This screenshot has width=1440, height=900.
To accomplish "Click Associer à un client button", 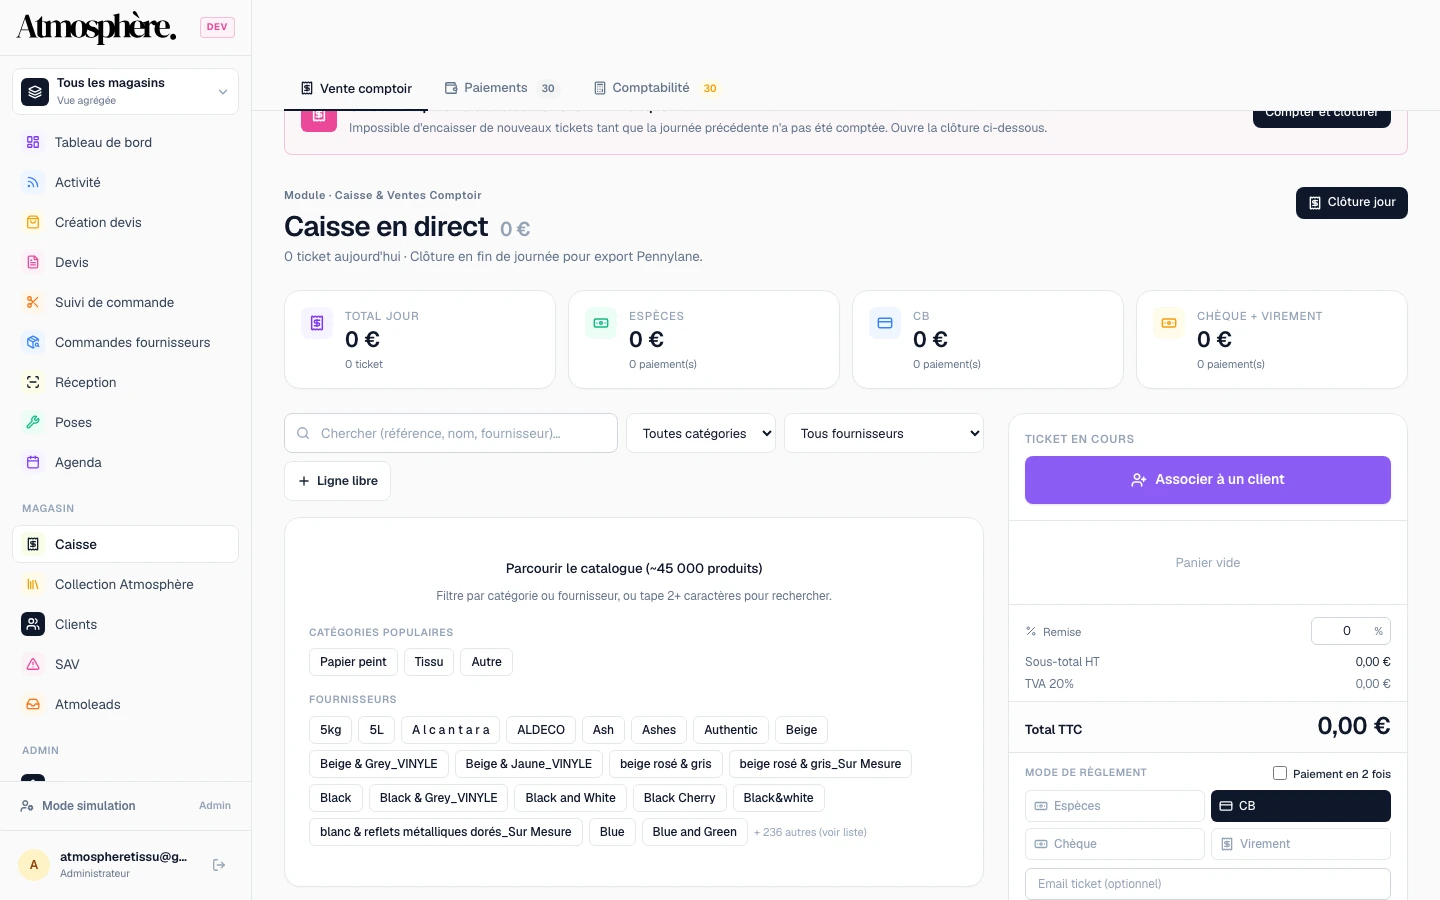I will (1208, 480).
